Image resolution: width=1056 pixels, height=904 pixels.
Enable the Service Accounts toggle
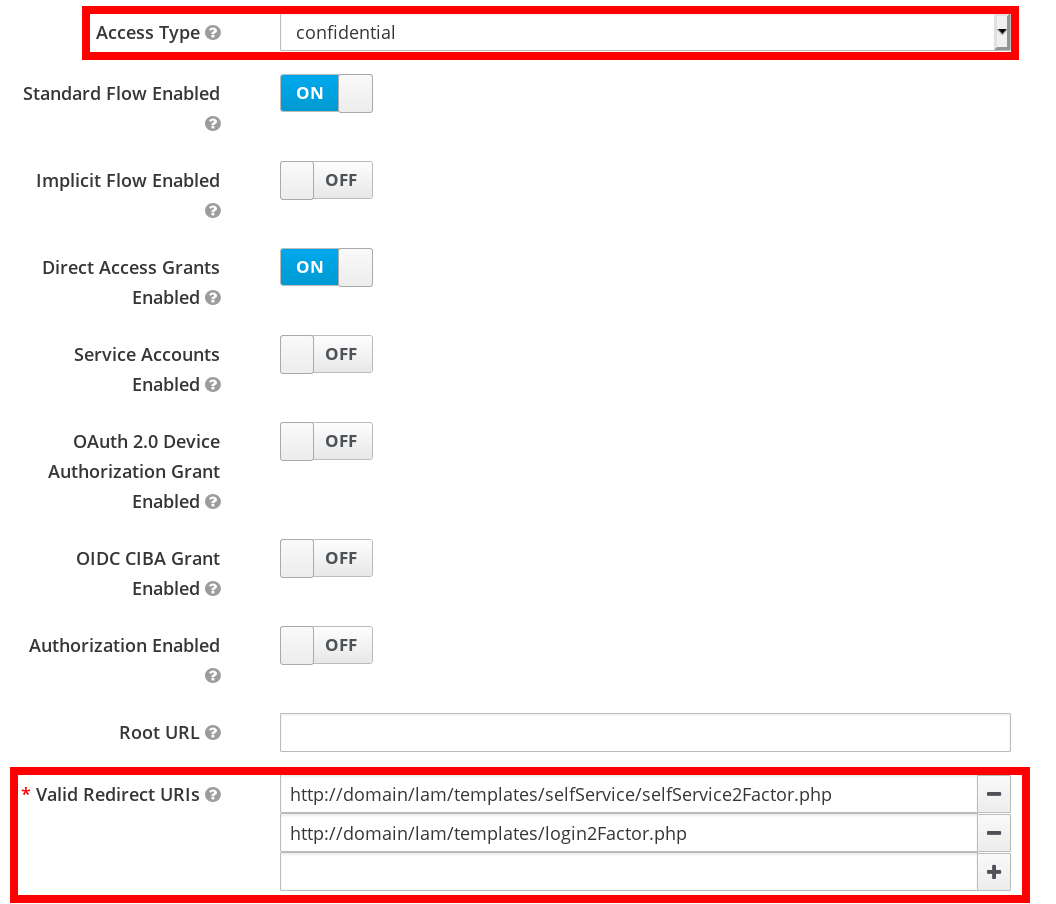pos(326,355)
